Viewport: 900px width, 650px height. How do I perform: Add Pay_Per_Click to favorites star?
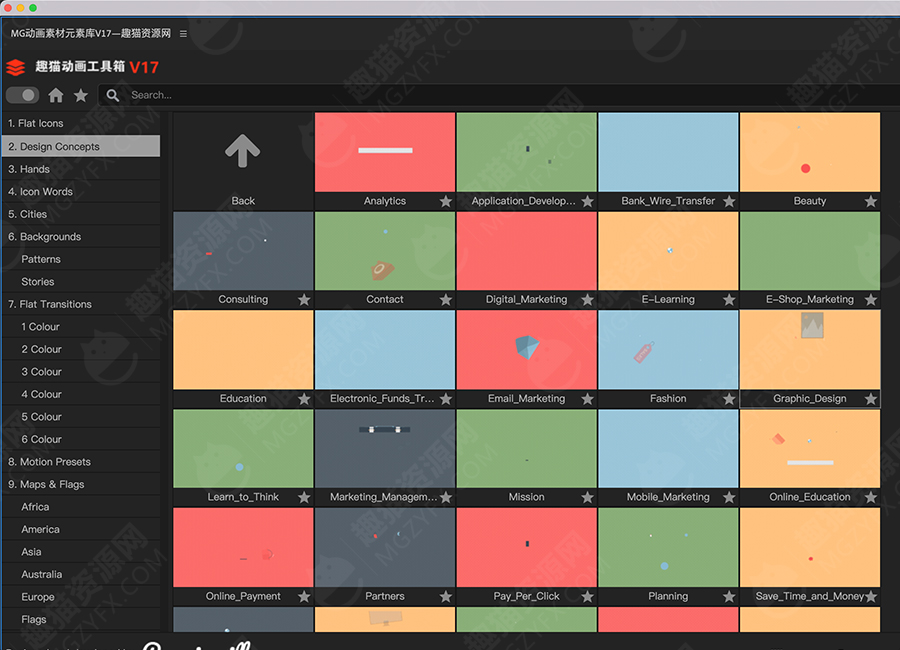[587, 597]
